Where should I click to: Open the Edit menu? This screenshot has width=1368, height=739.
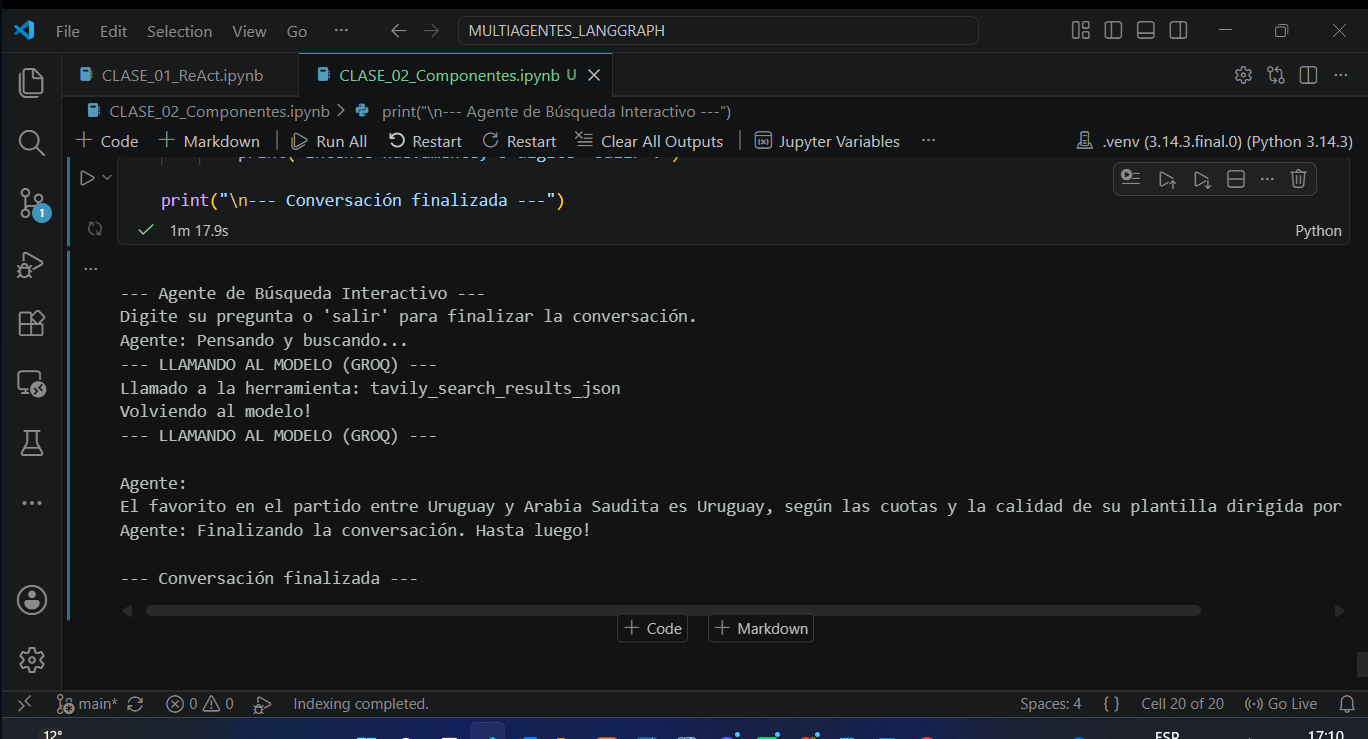coord(113,31)
